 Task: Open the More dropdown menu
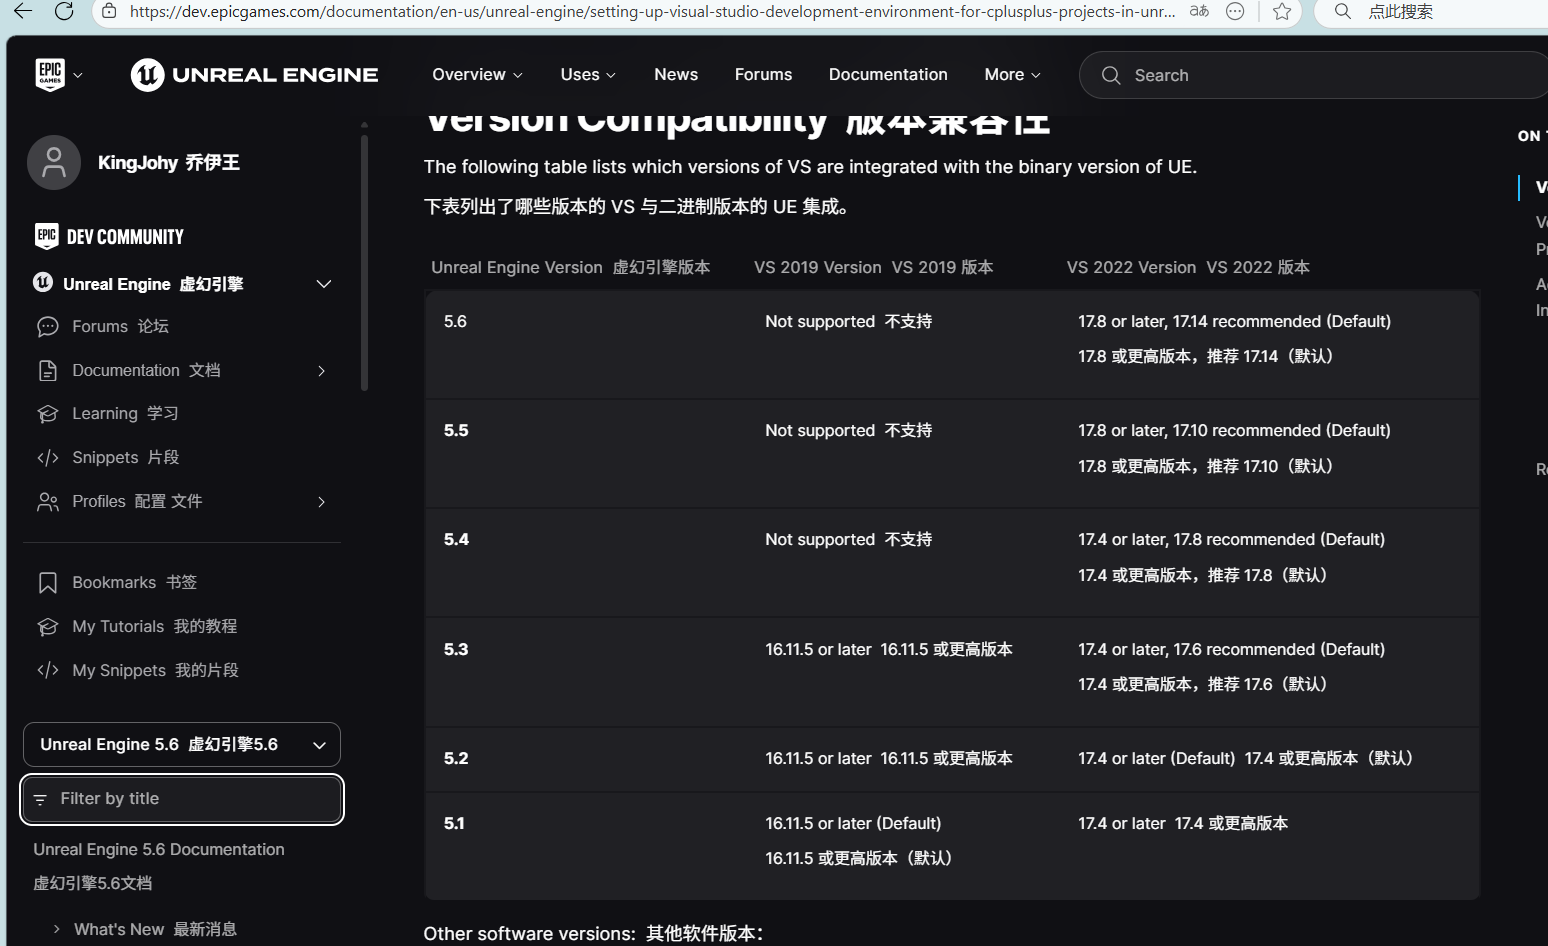(x=1012, y=75)
